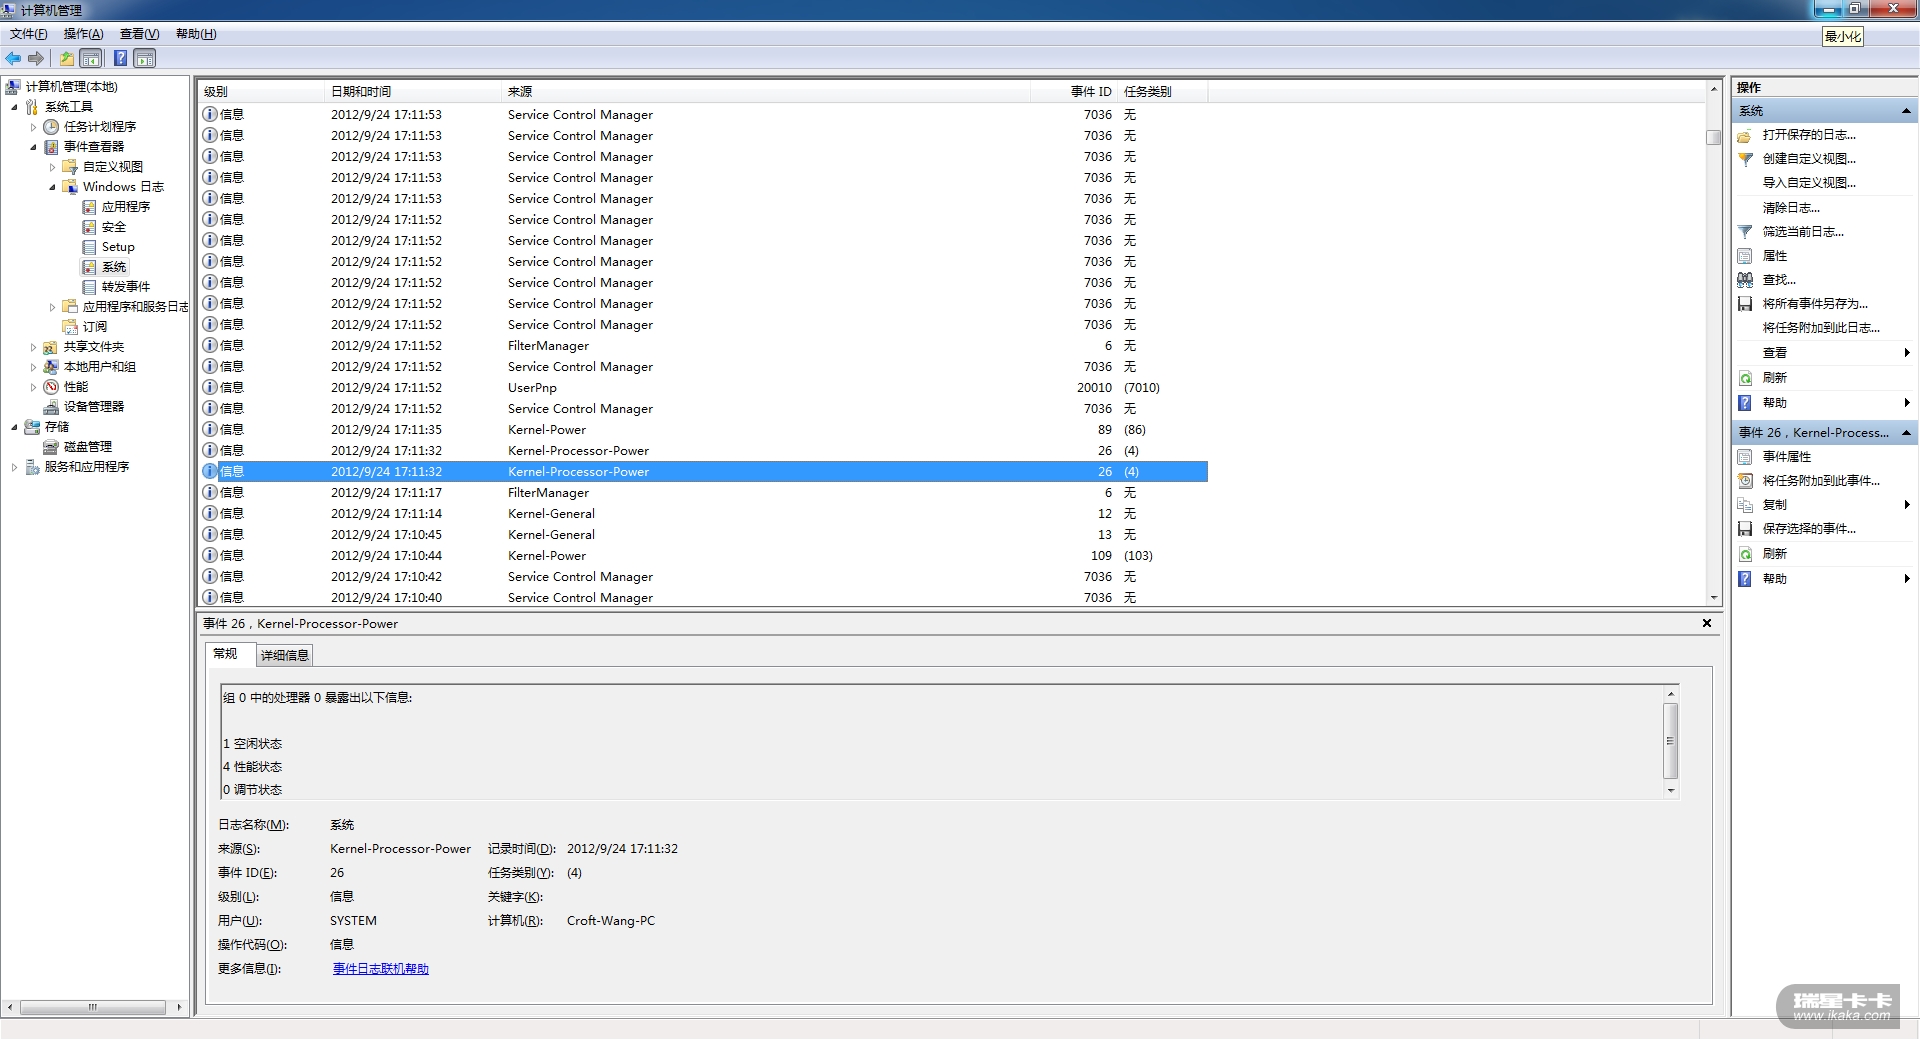Select the 本地用户和组 node

(100, 367)
